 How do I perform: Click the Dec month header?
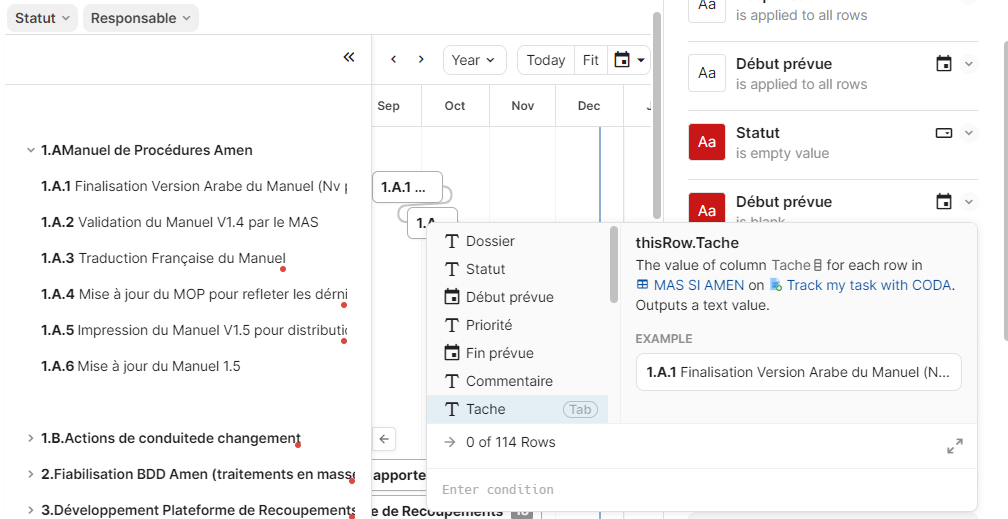point(589,105)
